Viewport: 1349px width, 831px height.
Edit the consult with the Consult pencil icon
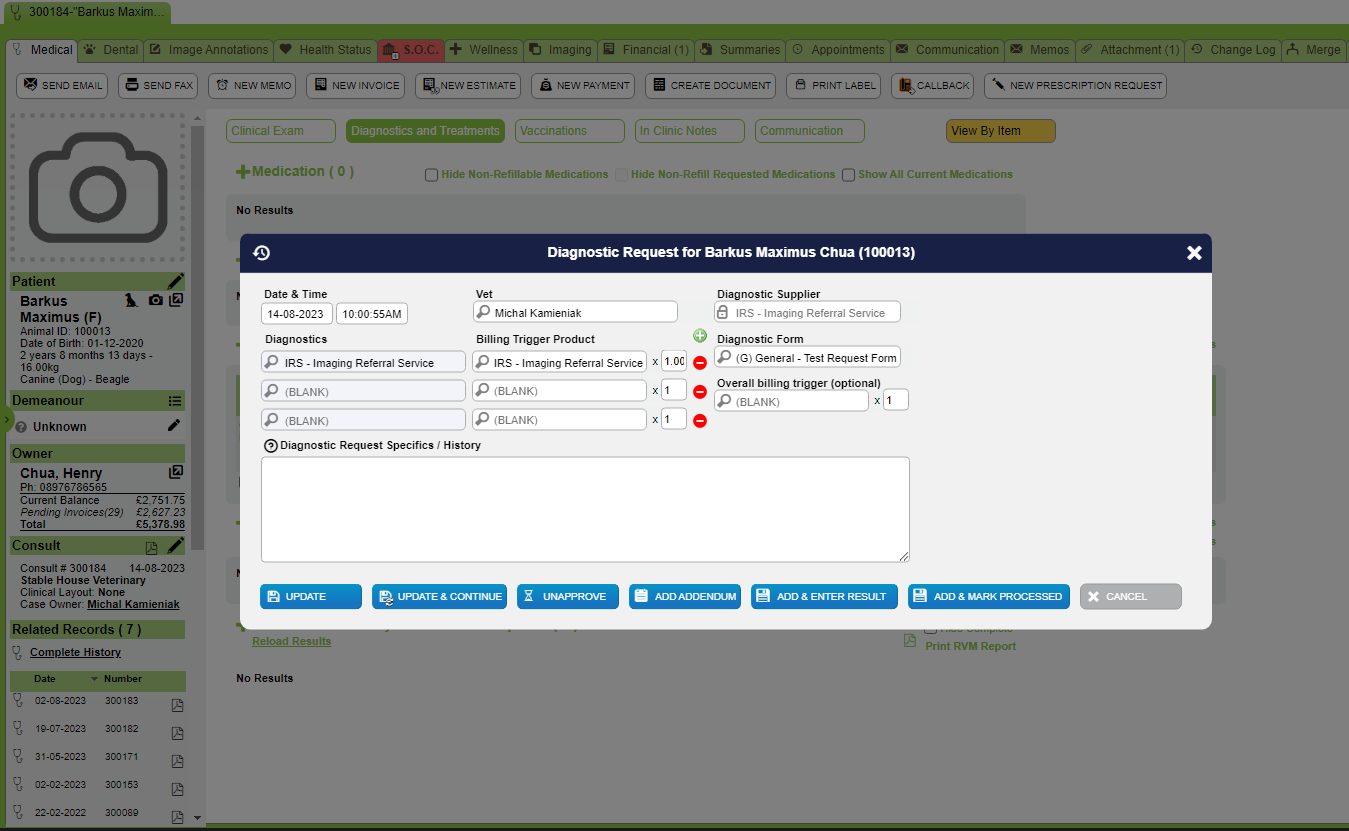pos(176,545)
